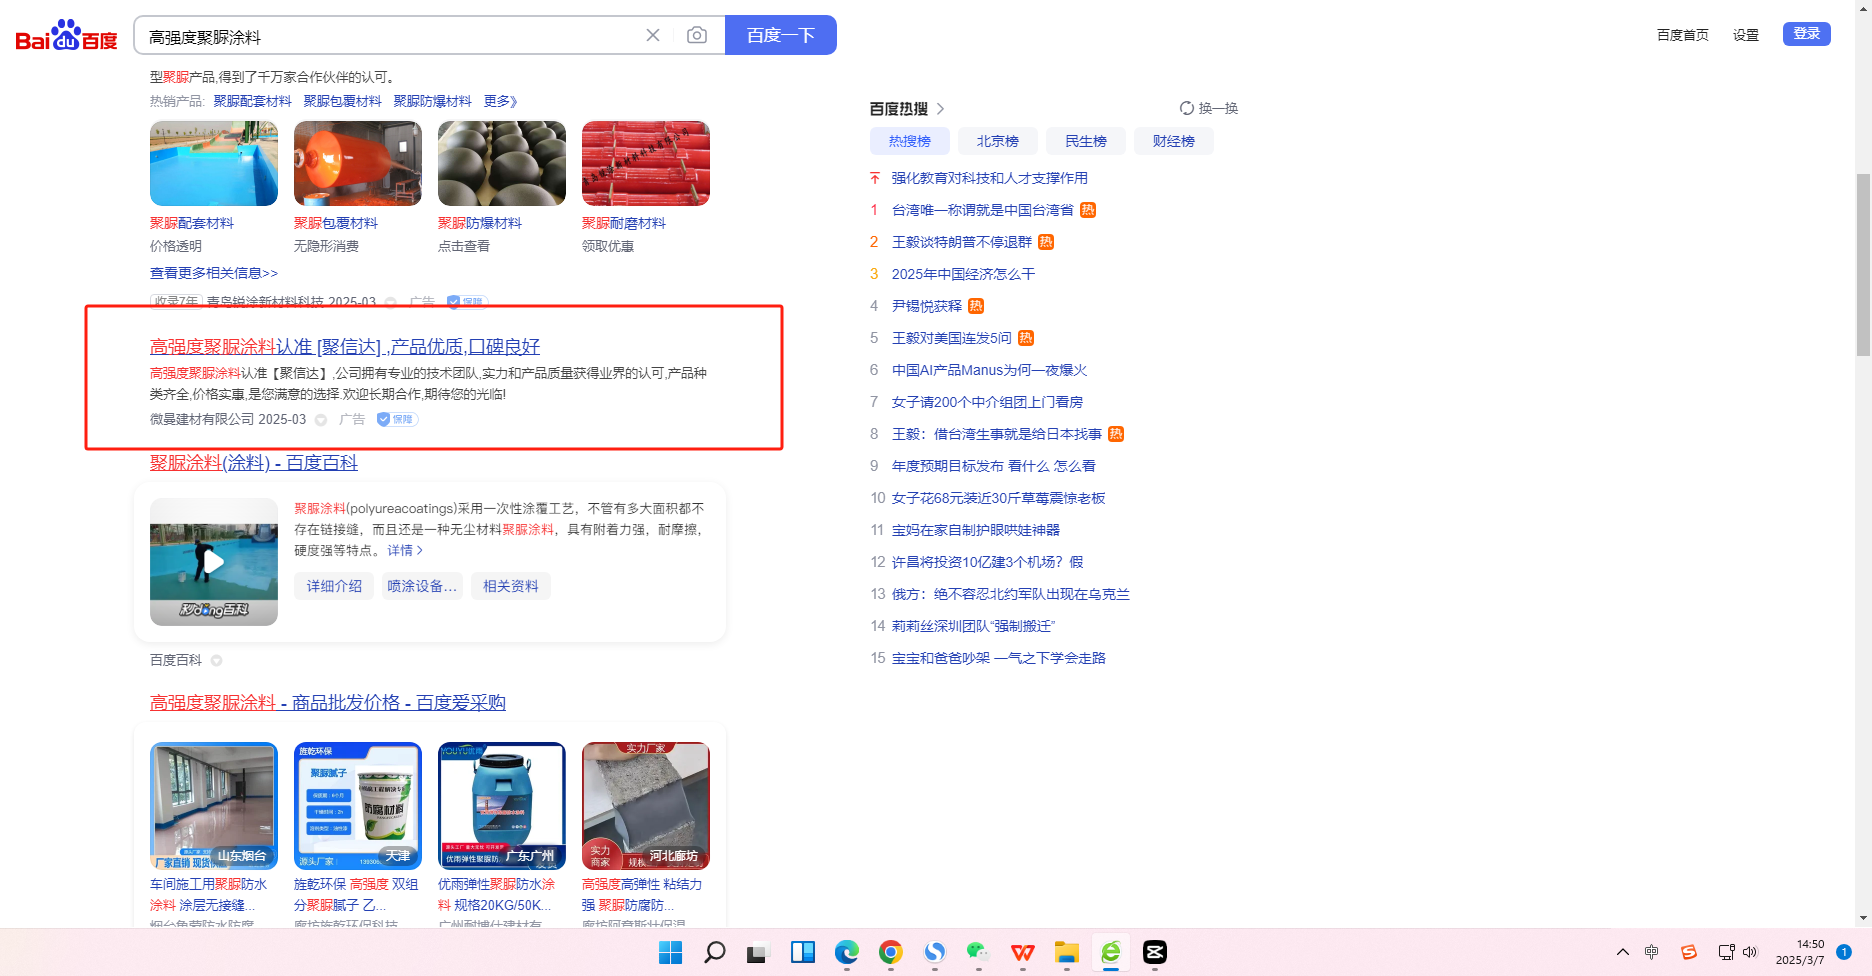
Task: Switch to the 财经榜 tab
Action: coord(1173,141)
